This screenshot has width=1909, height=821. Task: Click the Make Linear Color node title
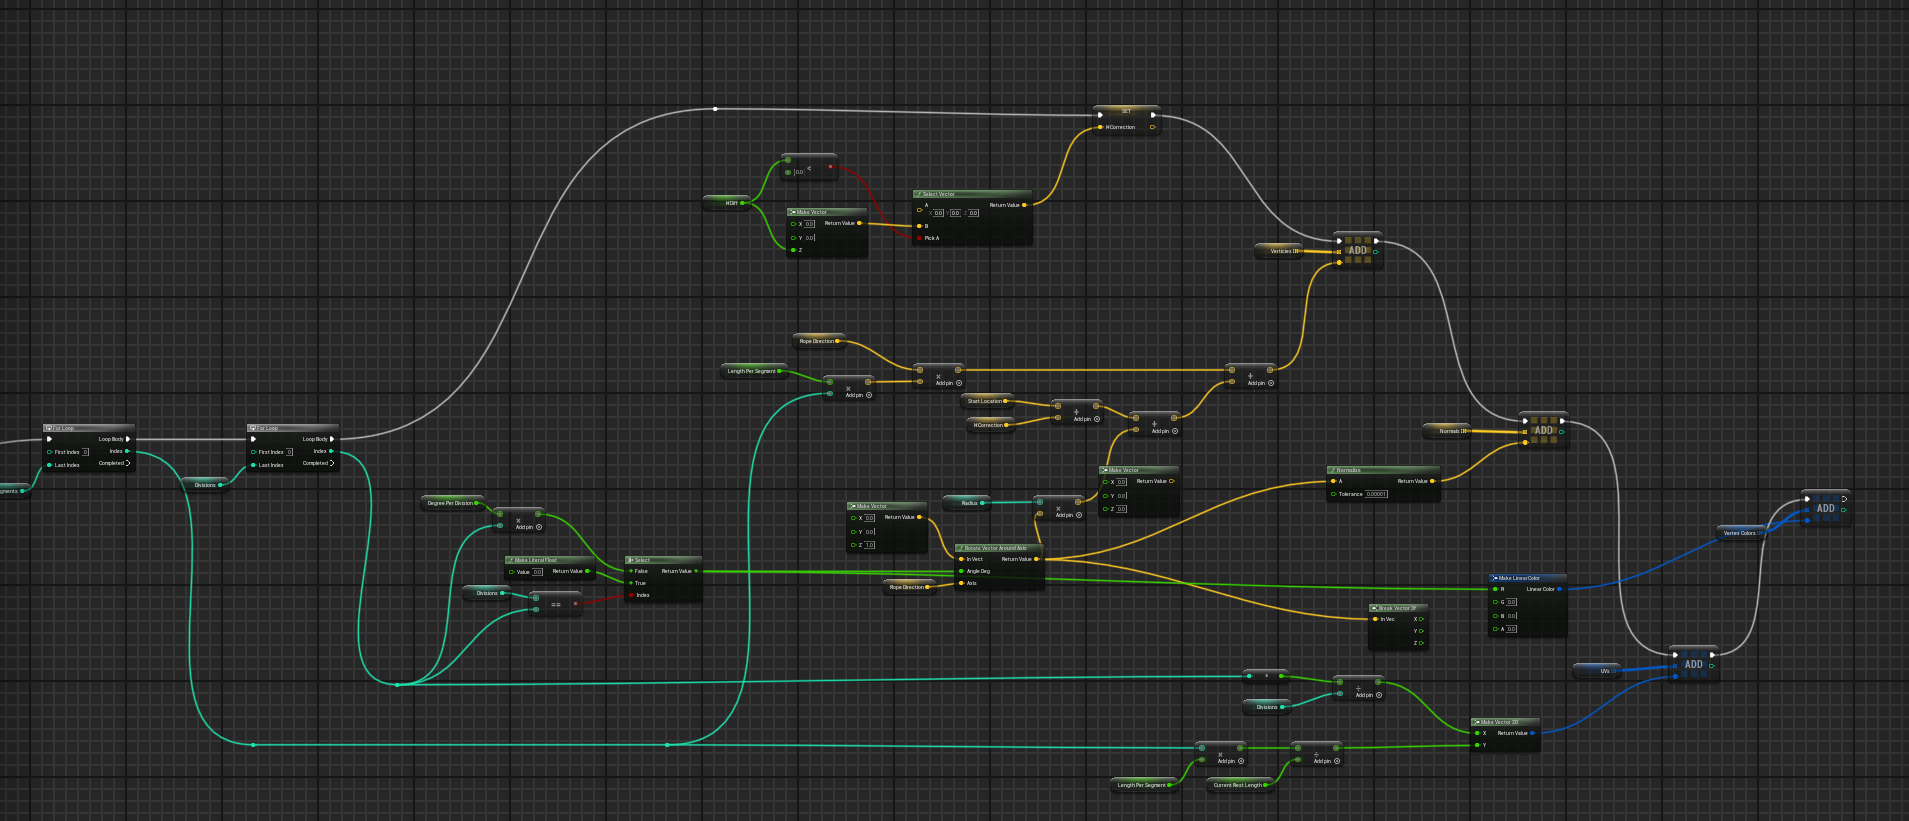pyautogui.click(x=1526, y=578)
